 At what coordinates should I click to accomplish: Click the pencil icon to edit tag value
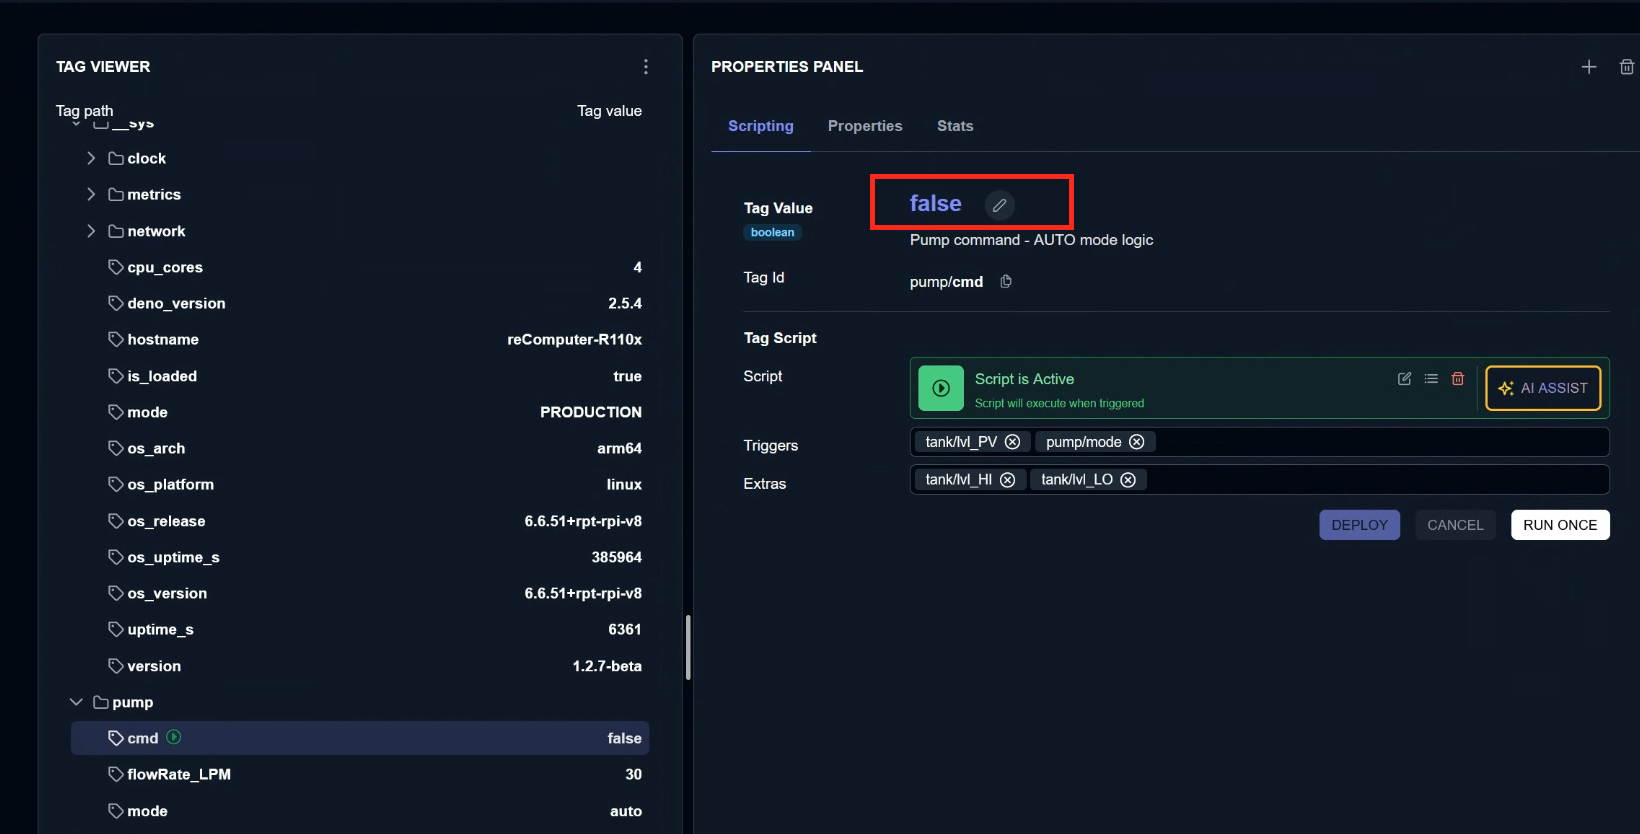(999, 205)
